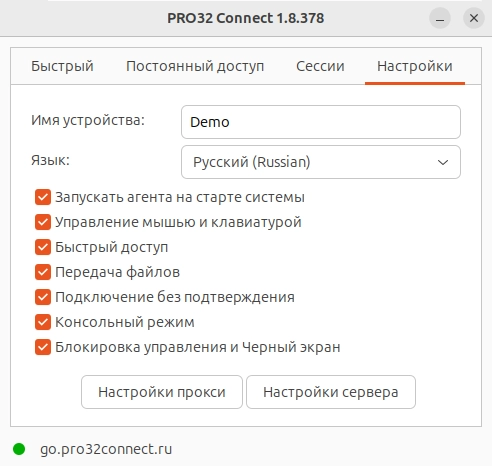Uncheck Управление мышью и клавиатурой
This screenshot has width=492, height=466.
(43, 222)
